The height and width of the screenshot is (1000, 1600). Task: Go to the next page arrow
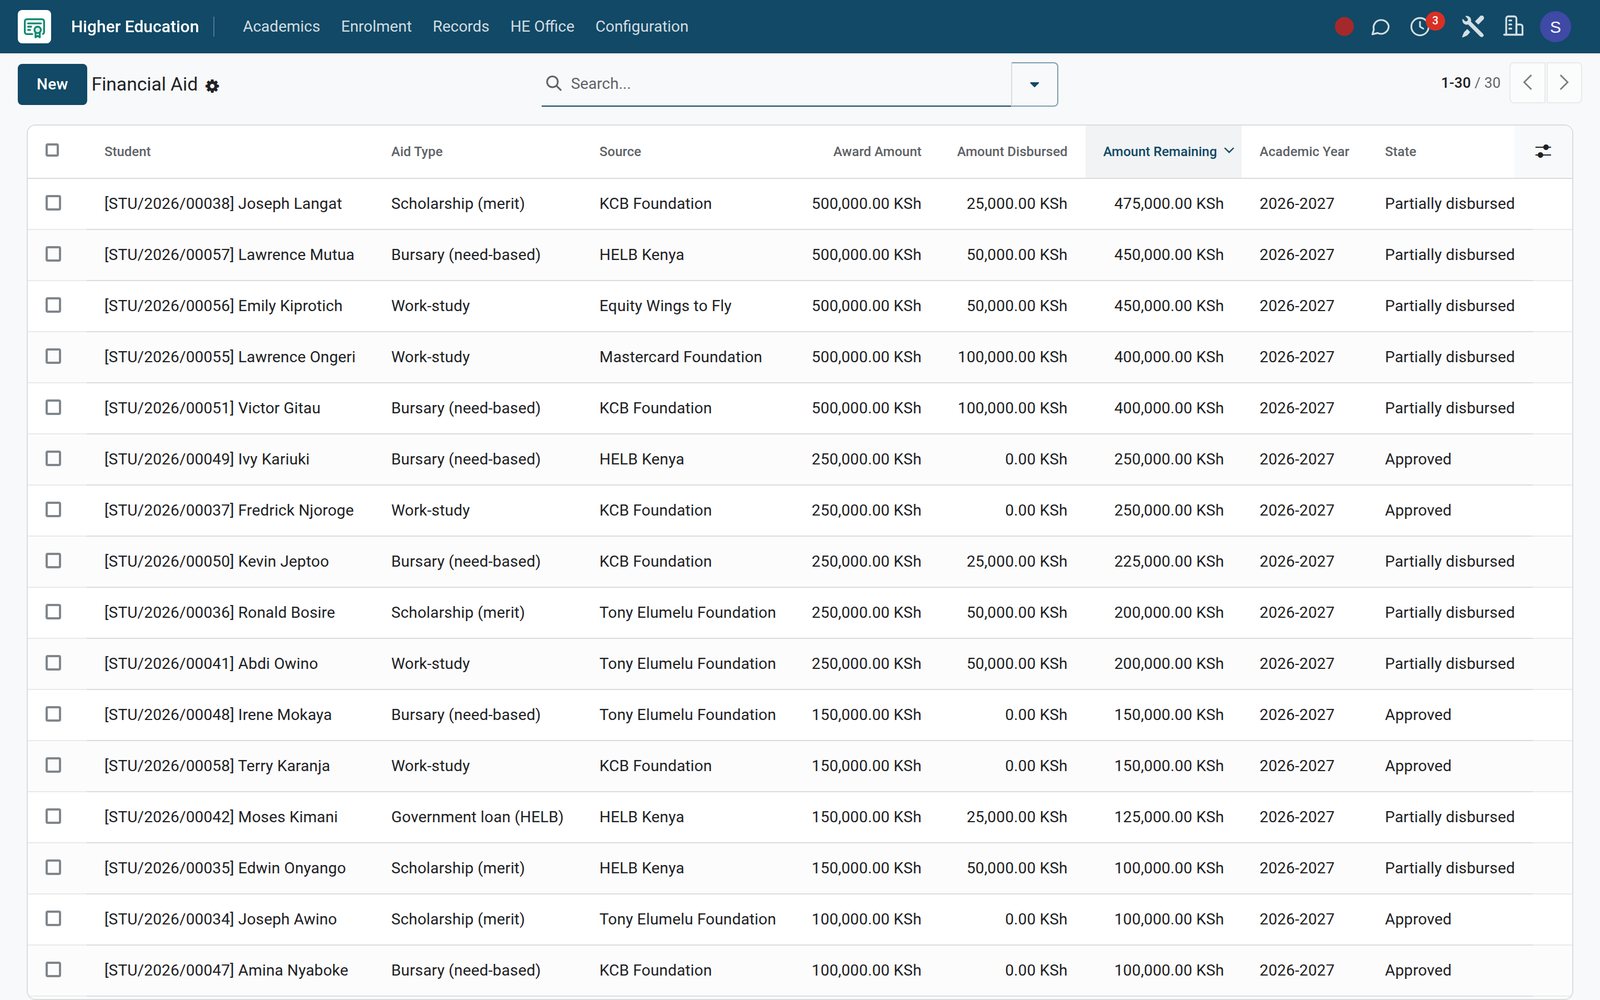(x=1564, y=83)
